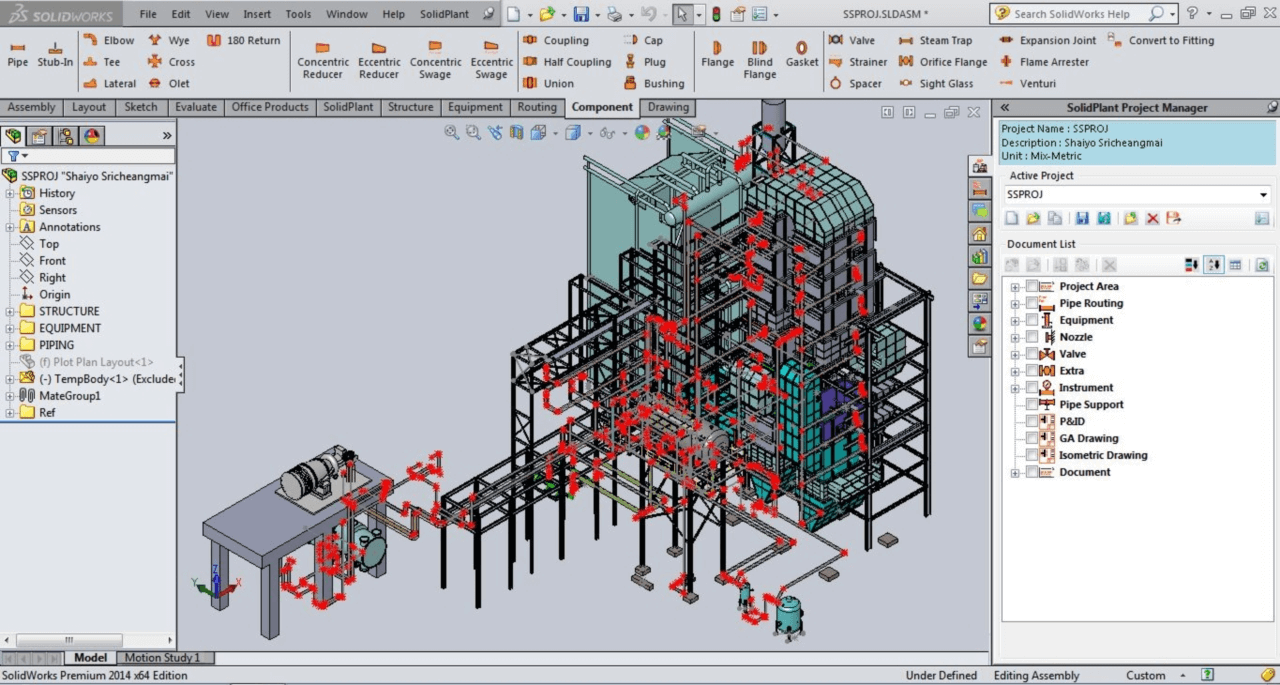Pick the Wye fitting
This screenshot has width=1280, height=685.
click(169, 40)
